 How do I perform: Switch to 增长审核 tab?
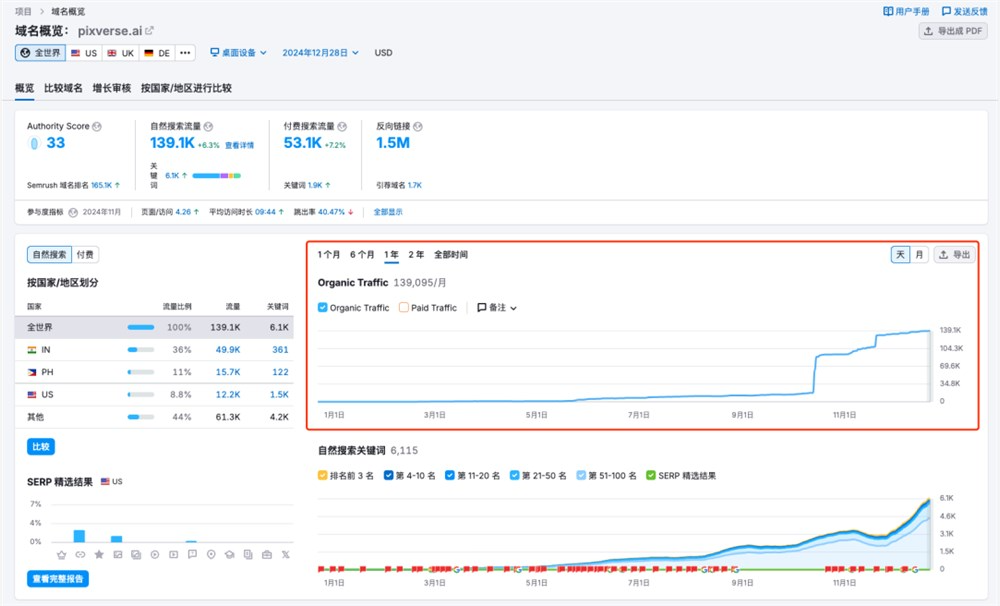[x=112, y=88]
